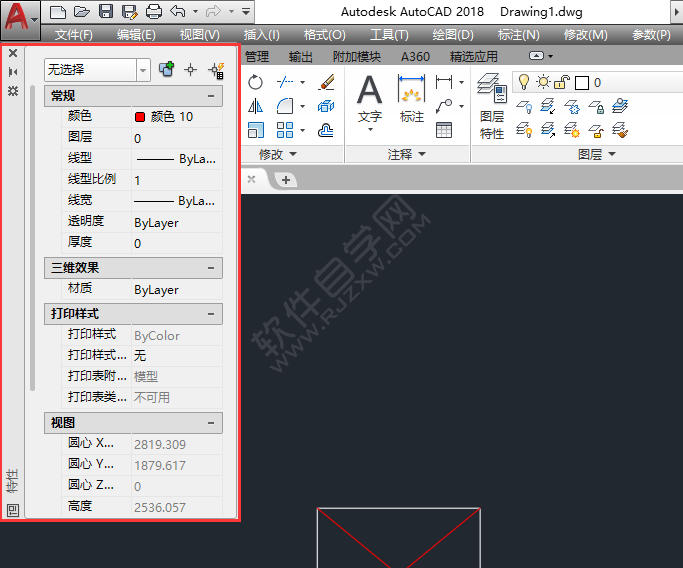
Task: Redo the last undone action
Action: click(213, 11)
